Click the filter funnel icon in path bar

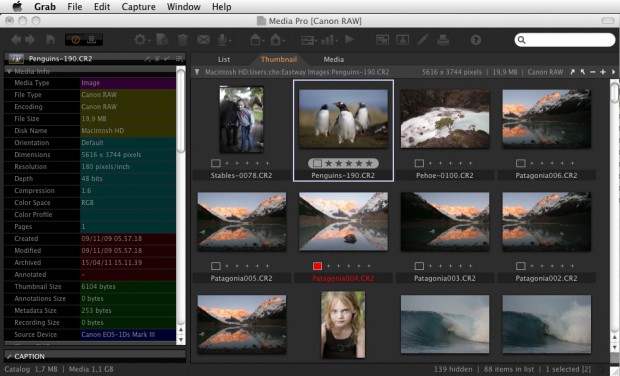(197, 72)
